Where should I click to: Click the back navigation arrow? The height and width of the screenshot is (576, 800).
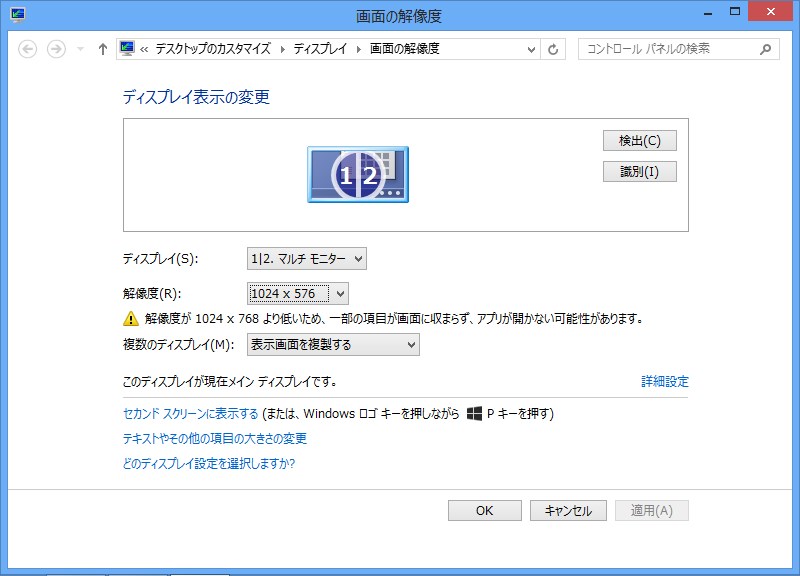(x=28, y=49)
